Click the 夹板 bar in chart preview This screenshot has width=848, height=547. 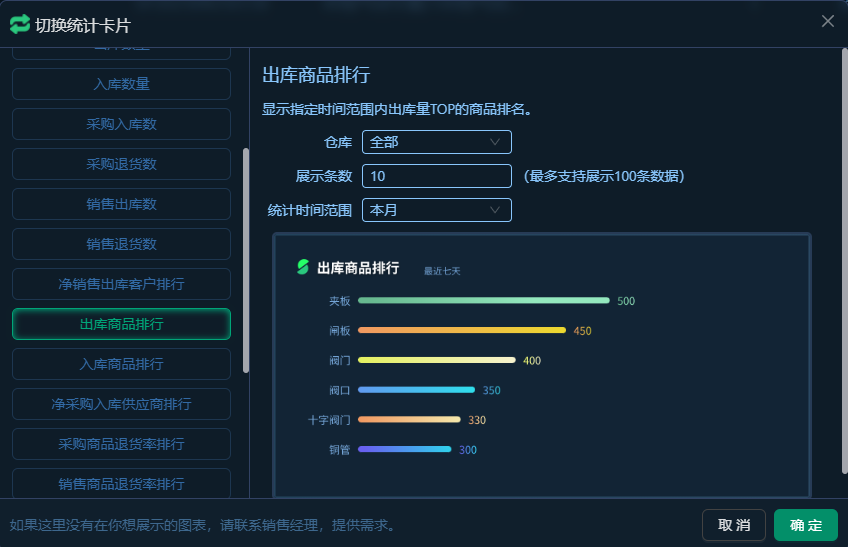pyautogui.click(x=483, y=300)
